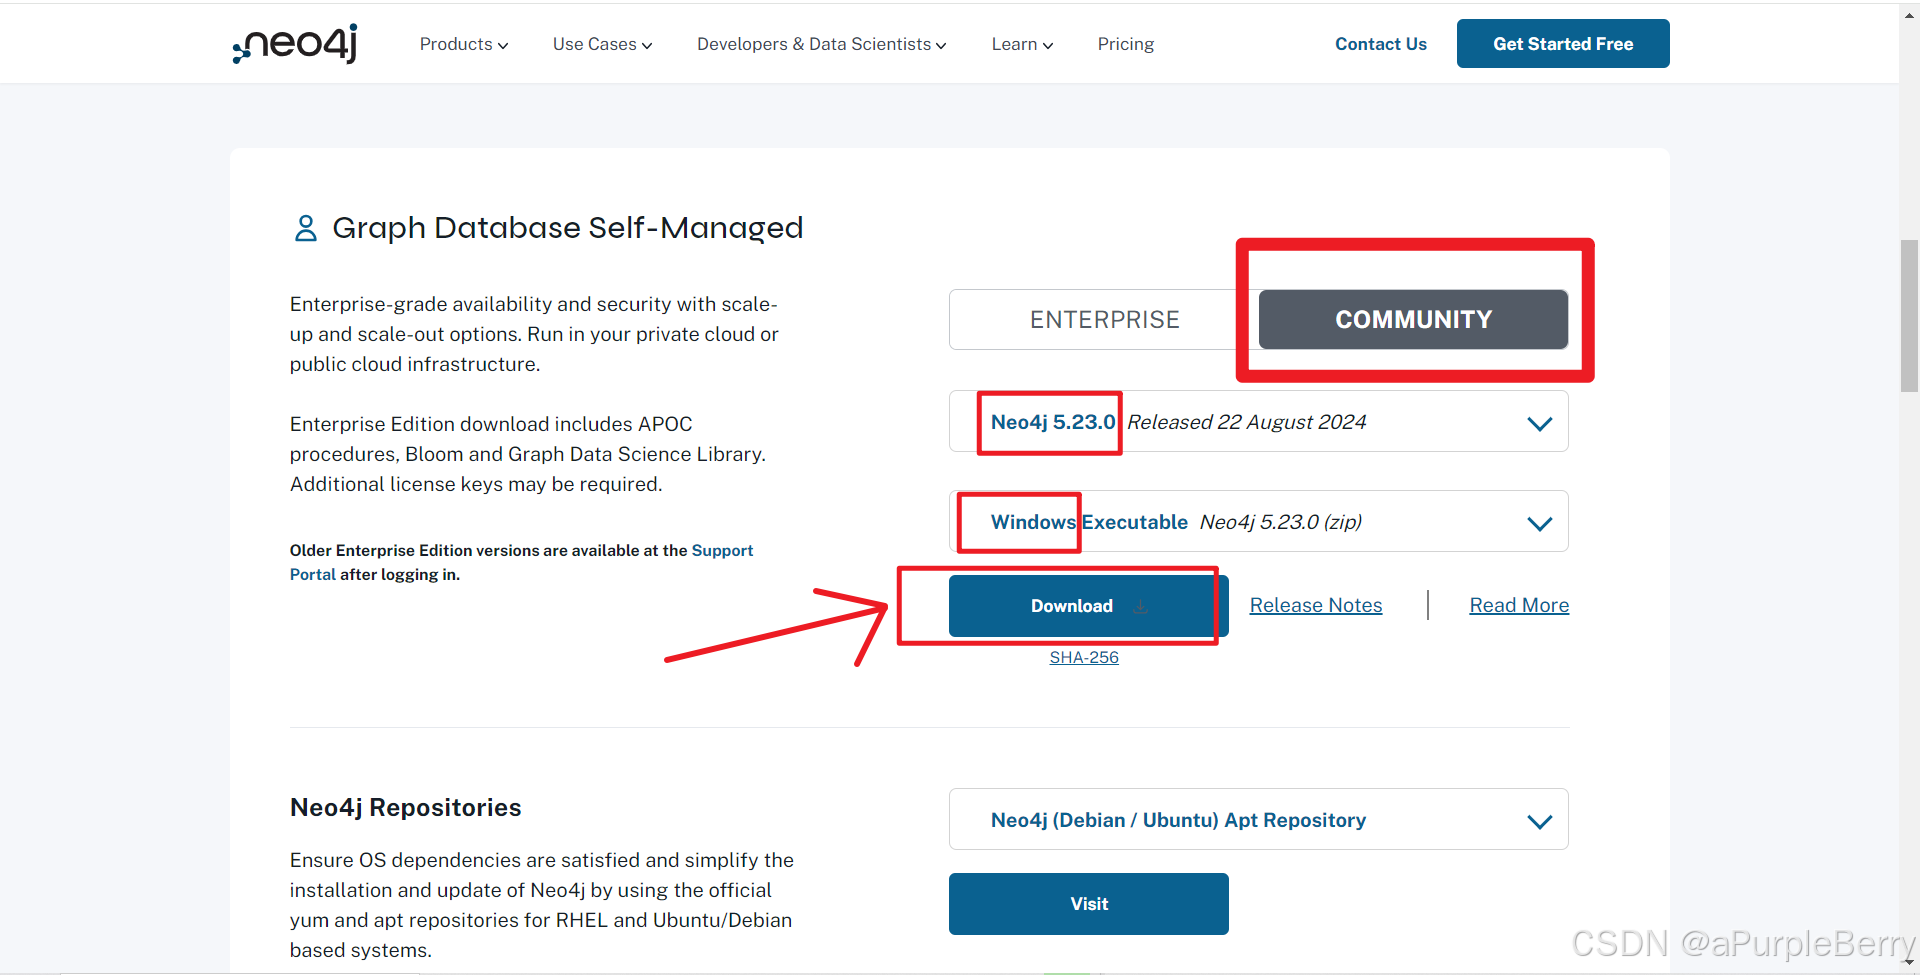Screen dimensions: 1920x975
Task: Open the Products menu
Action: [x=464, y=44]
